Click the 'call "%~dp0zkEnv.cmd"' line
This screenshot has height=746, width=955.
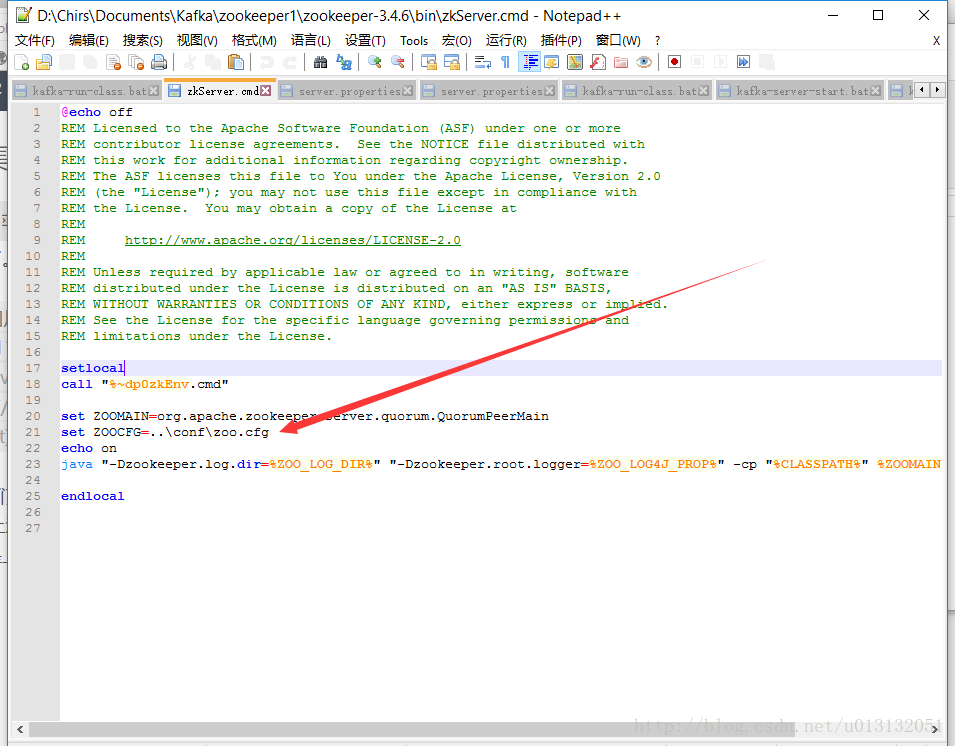pyautogui.click(x=145, y=384)
